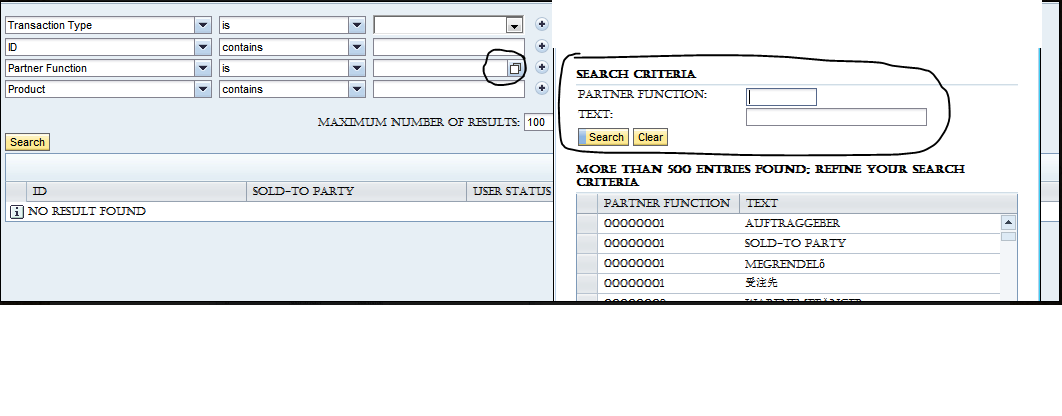Select row selector for Auftraggeber entry

coord(587,224)
